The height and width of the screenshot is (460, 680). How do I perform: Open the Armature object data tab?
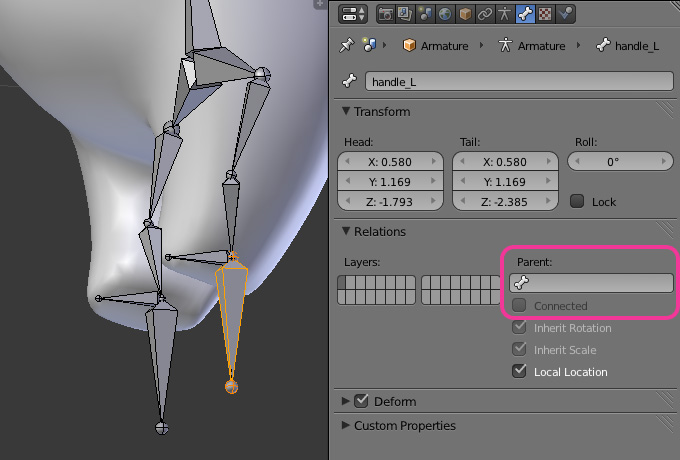click(x=504, y=14)
